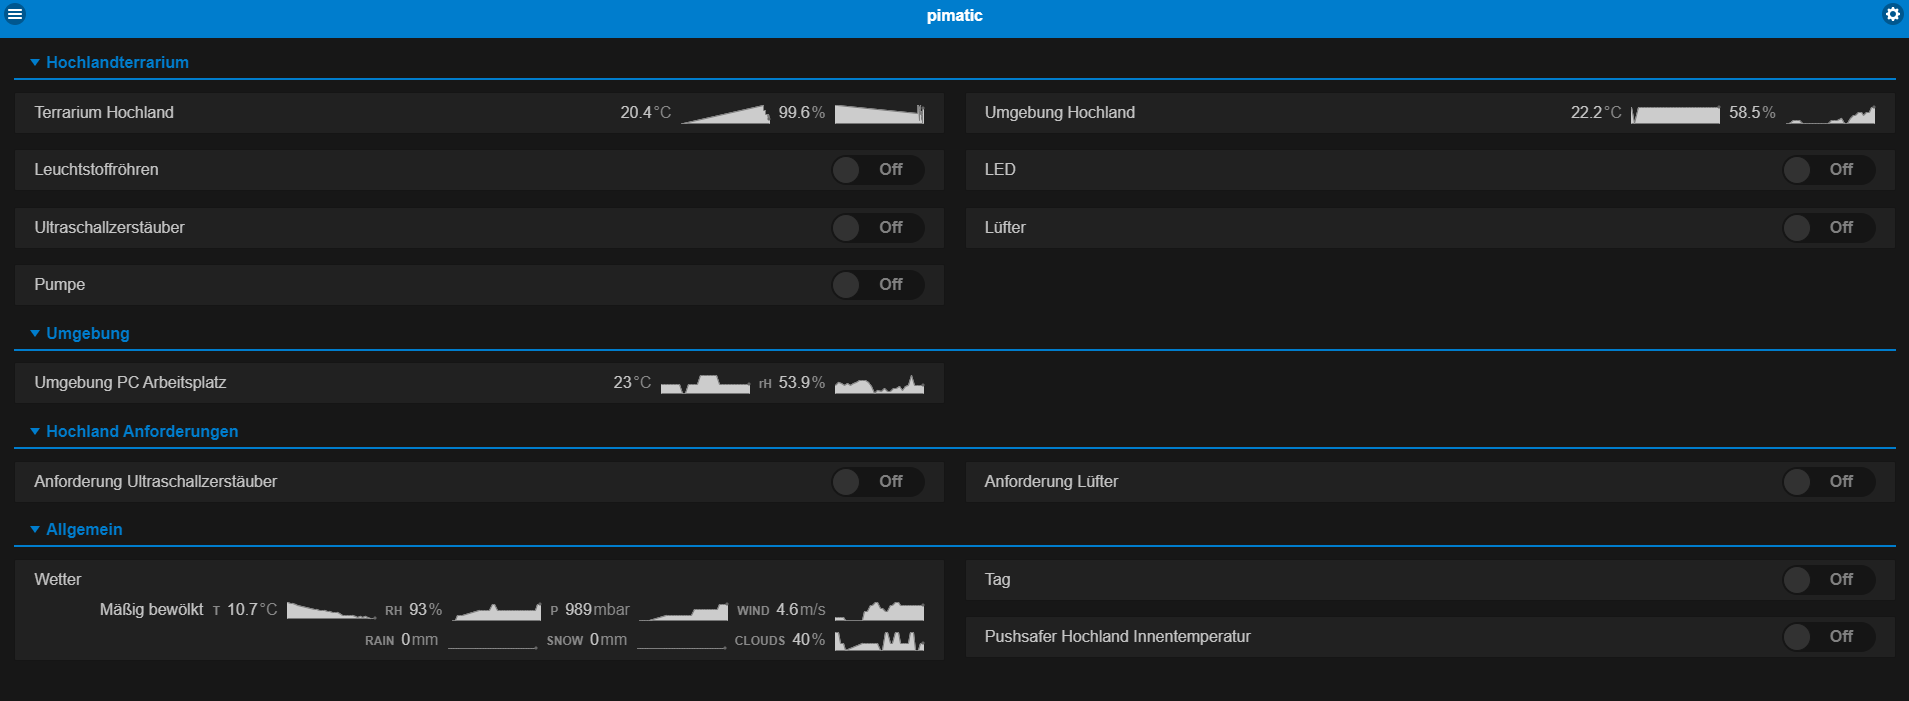Click the 23 °C temperature value
Screen dimensions: 1909x701
[x=632, y=383]
